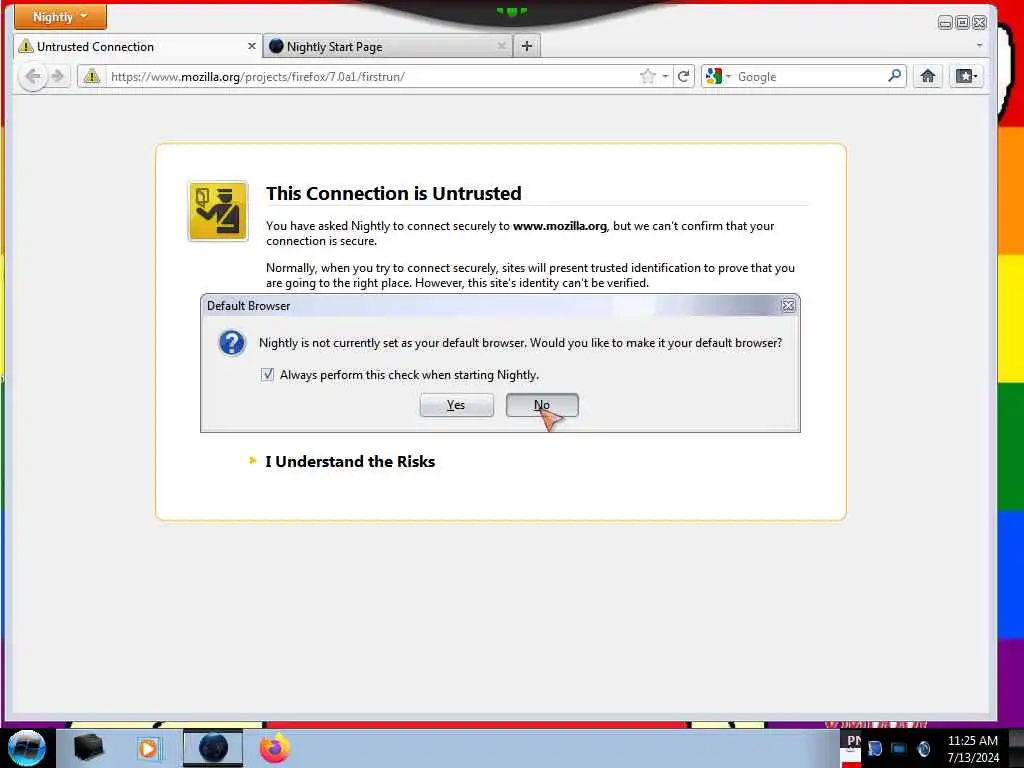Click the Default Browser dialog title

[248, 306]
